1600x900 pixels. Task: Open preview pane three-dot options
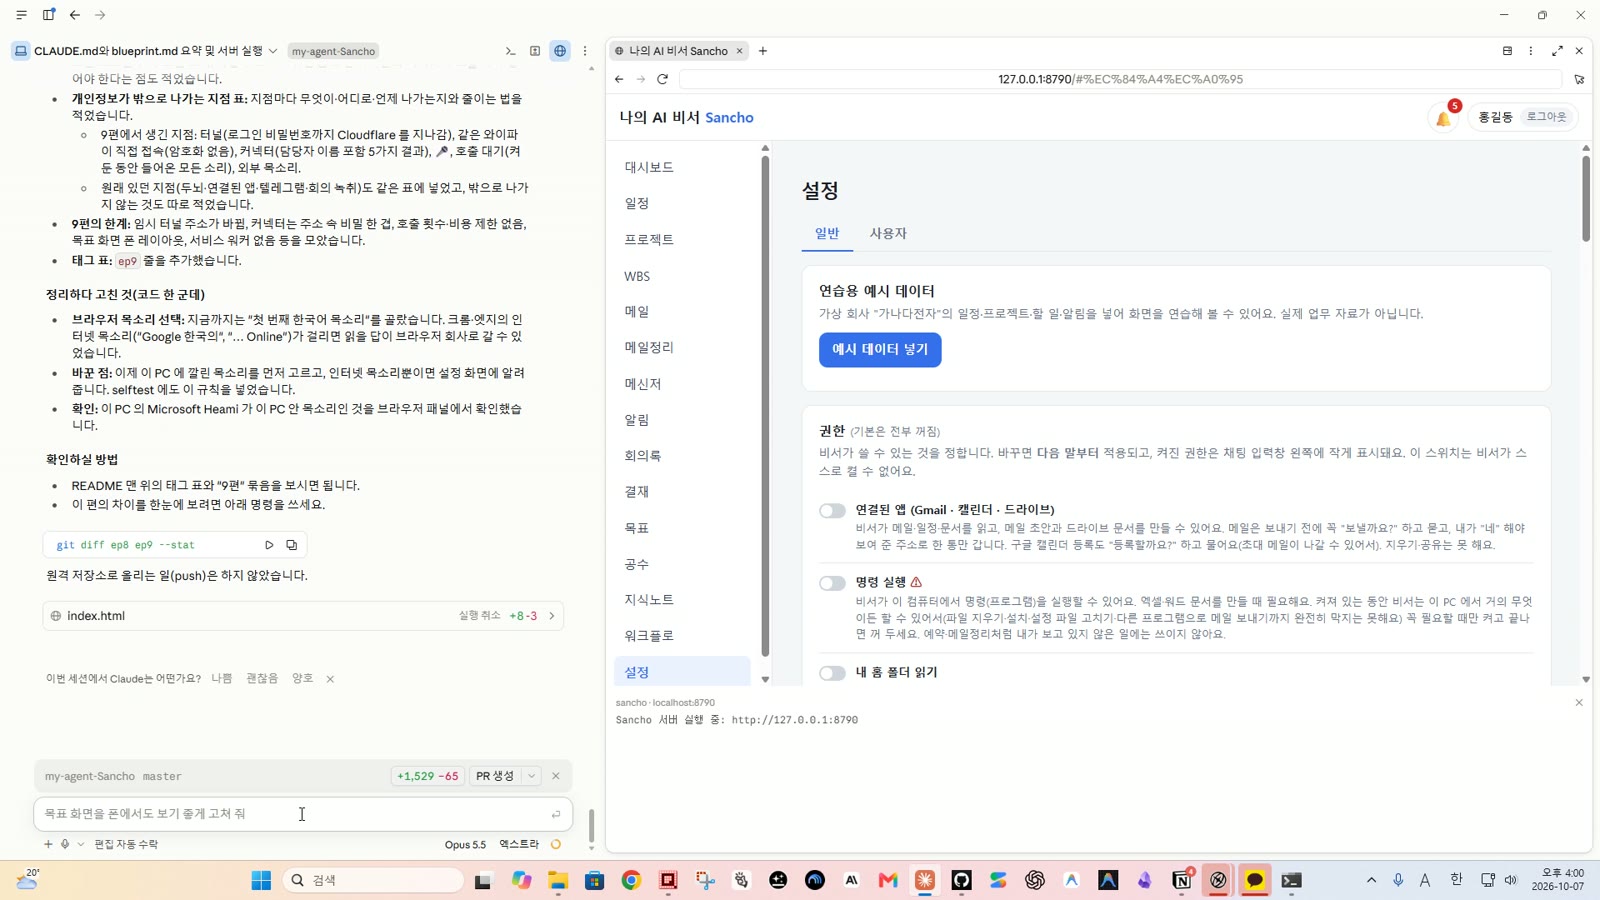click(1531, 51)
